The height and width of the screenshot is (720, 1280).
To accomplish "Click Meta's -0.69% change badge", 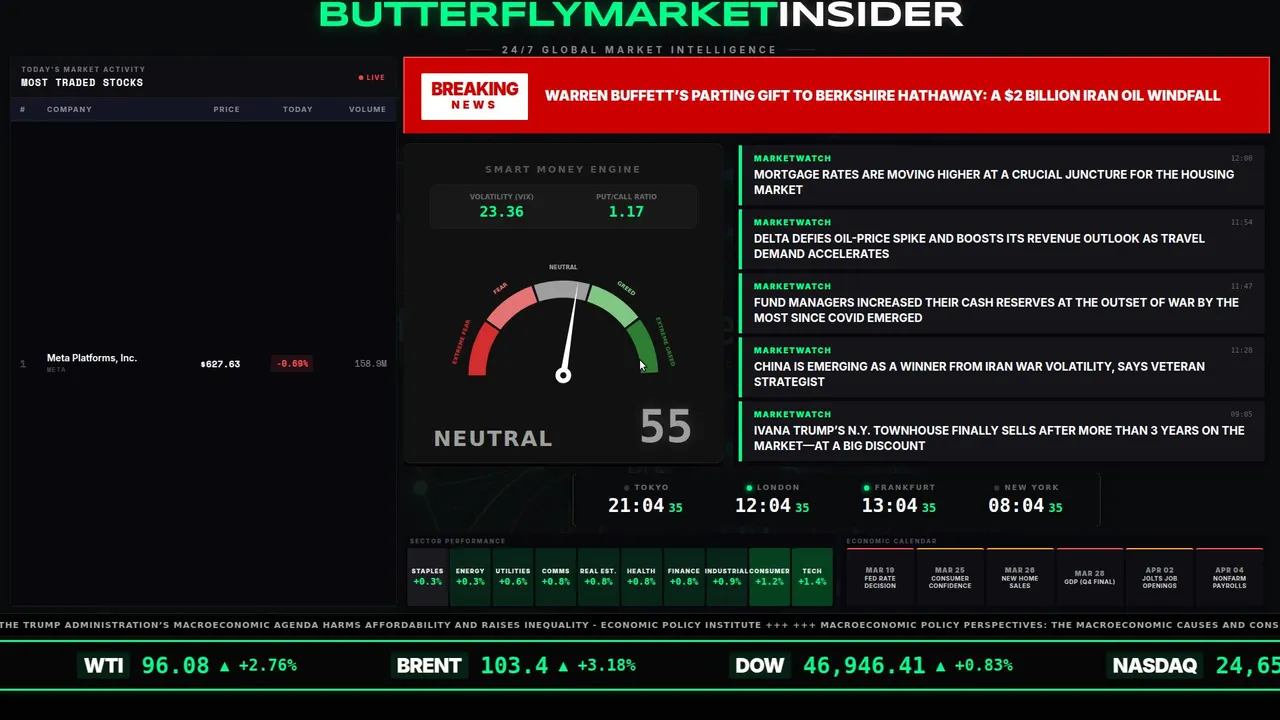I will [292, 364].
